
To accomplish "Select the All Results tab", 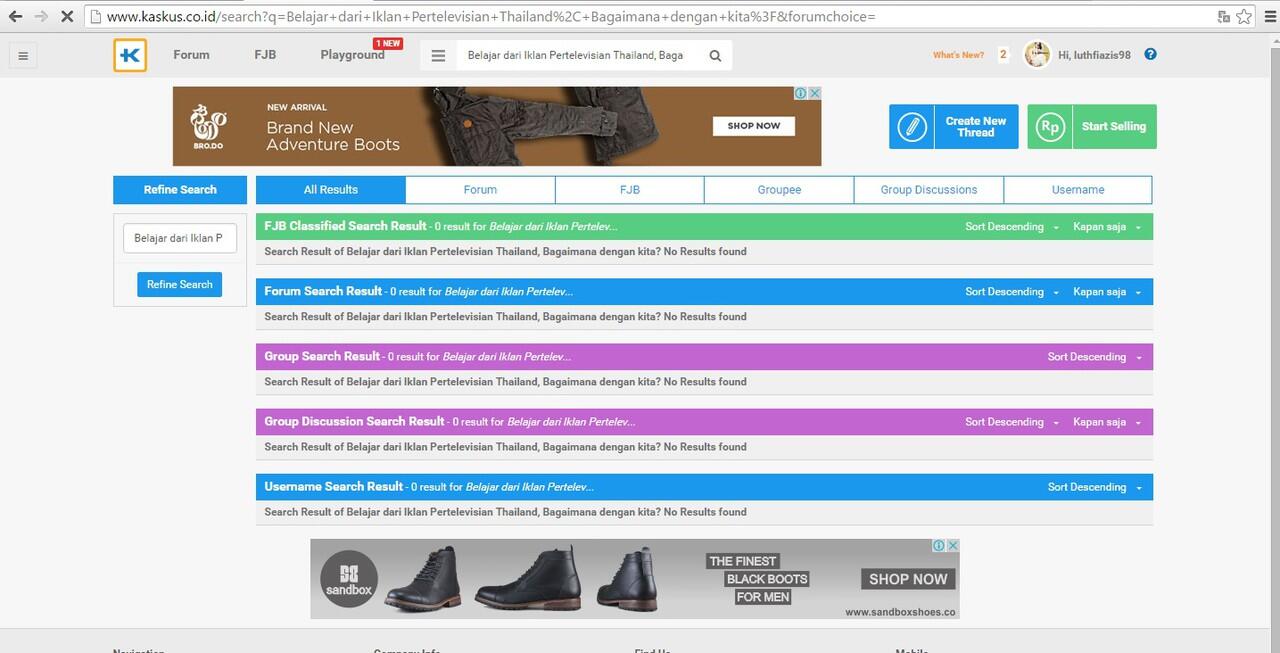I will (331, 190).
